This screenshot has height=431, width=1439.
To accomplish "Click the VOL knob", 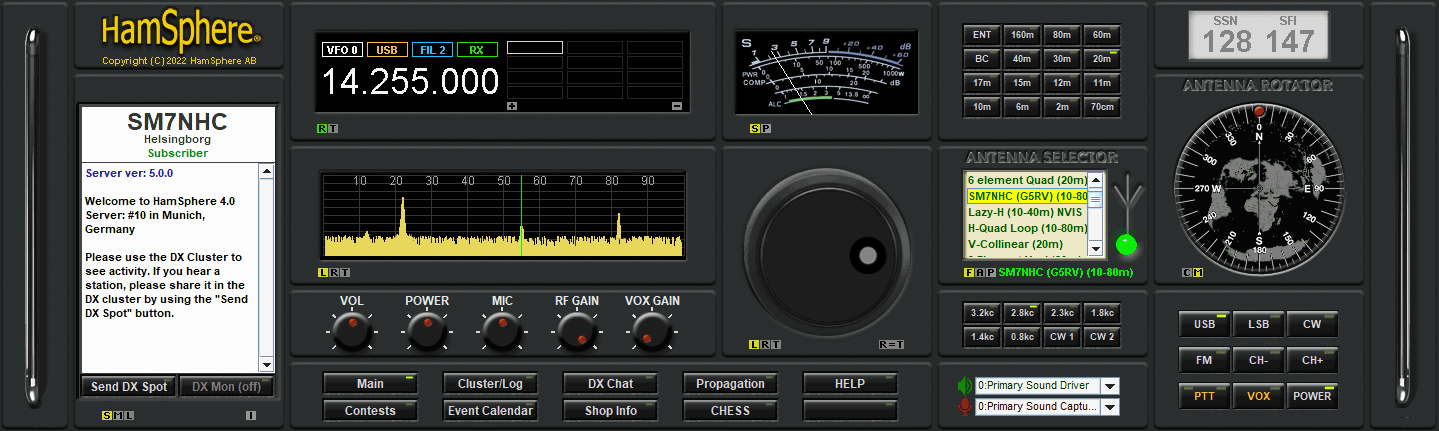I will pyautogui.click(x=351, y=329).
